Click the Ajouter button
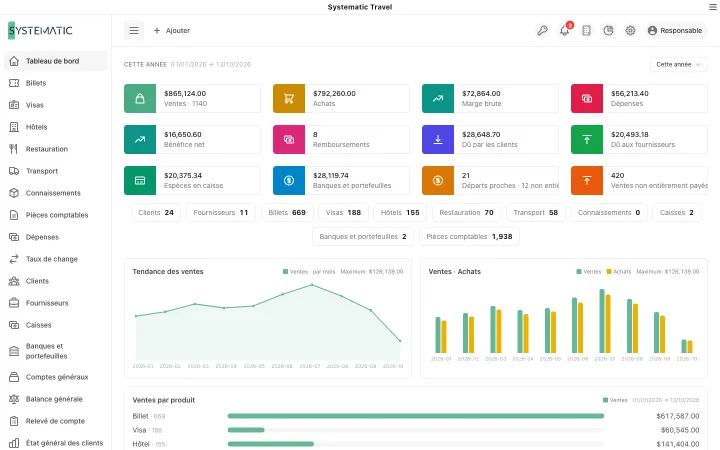The image size is (720, 450). 172,30
